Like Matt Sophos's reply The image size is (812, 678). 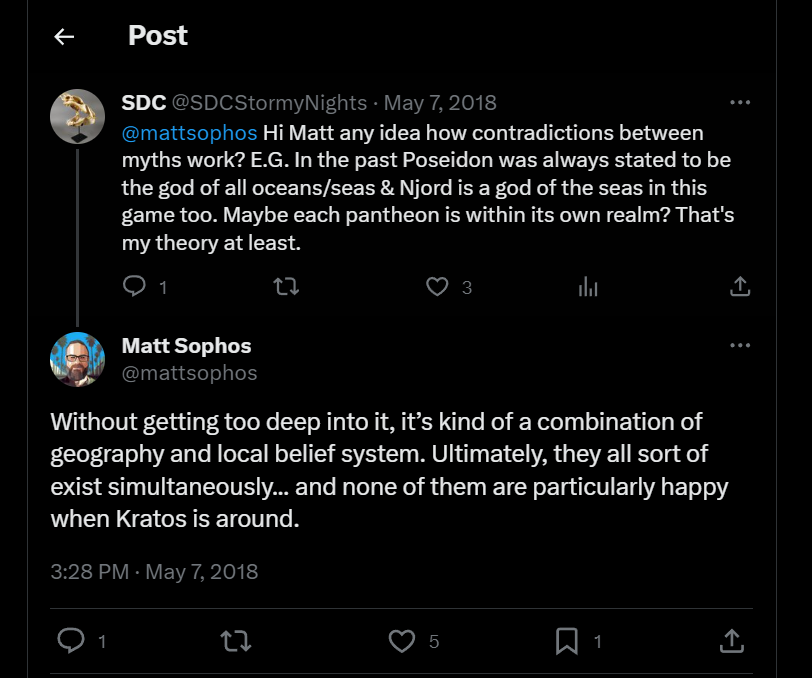pos(401,640)
